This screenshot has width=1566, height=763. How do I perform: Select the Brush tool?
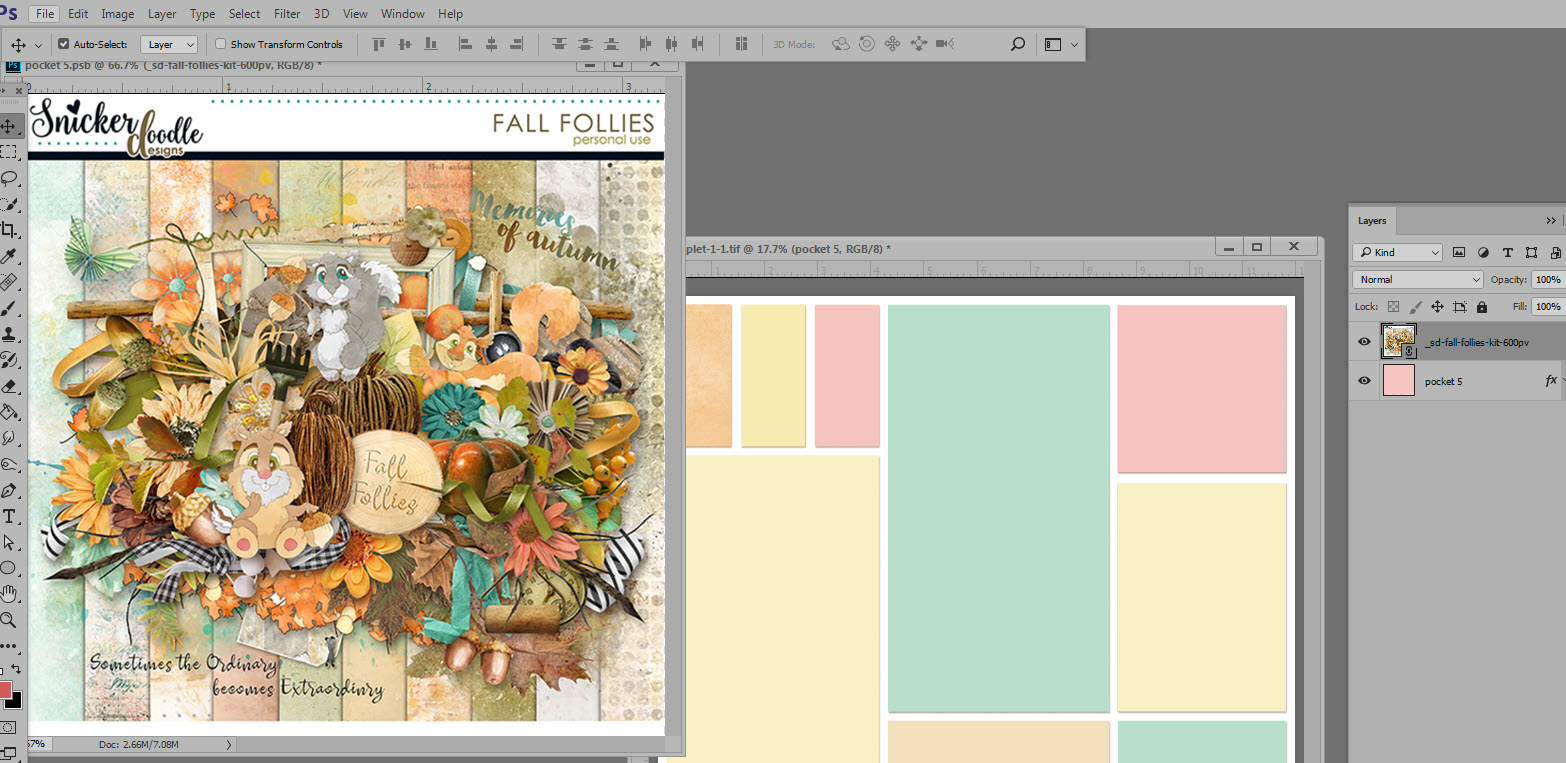[x=9, y=308]
